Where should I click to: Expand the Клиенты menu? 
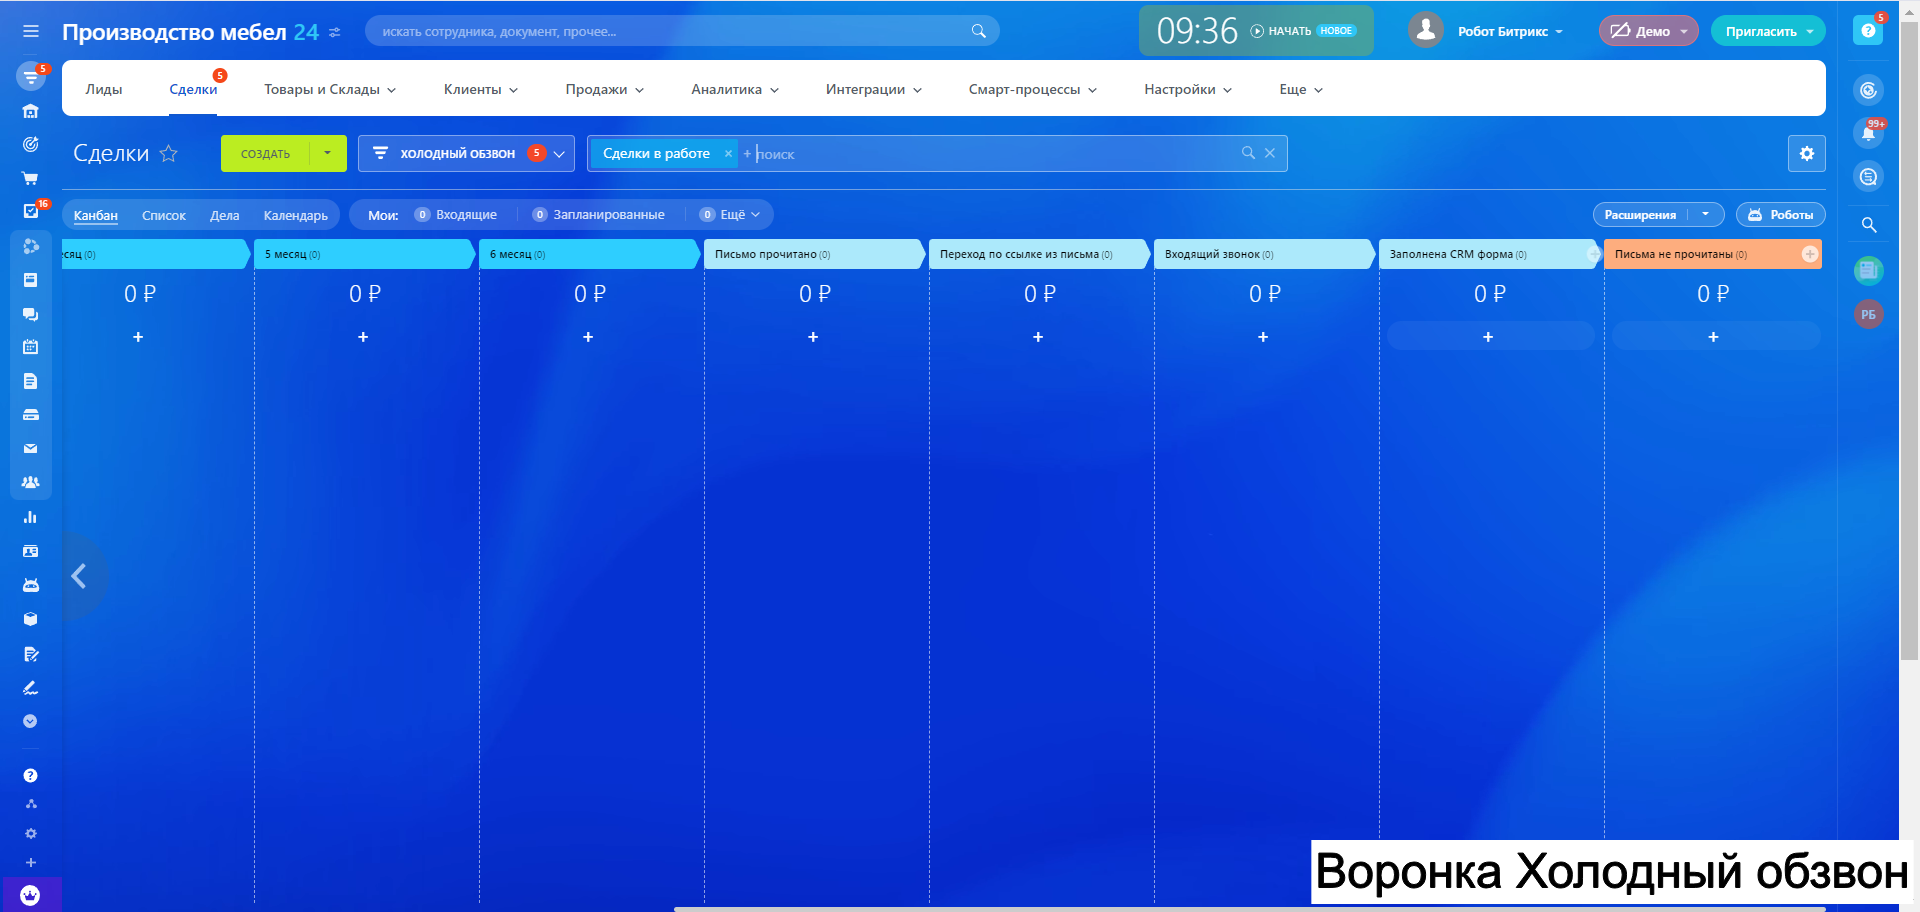point(481,90)
